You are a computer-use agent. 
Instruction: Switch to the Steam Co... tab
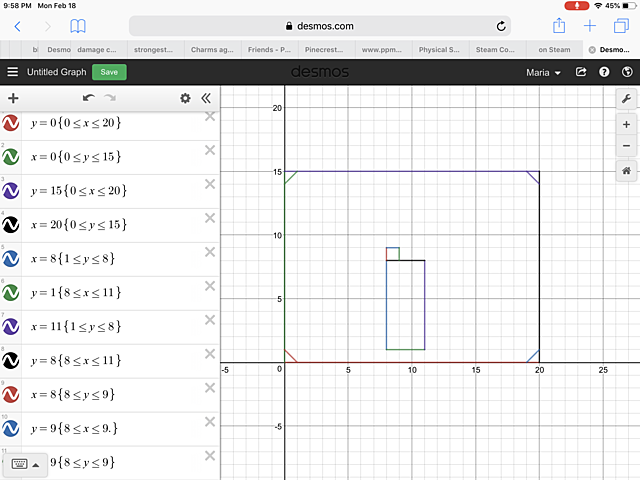pyautogui.click(x=497, y=49)
